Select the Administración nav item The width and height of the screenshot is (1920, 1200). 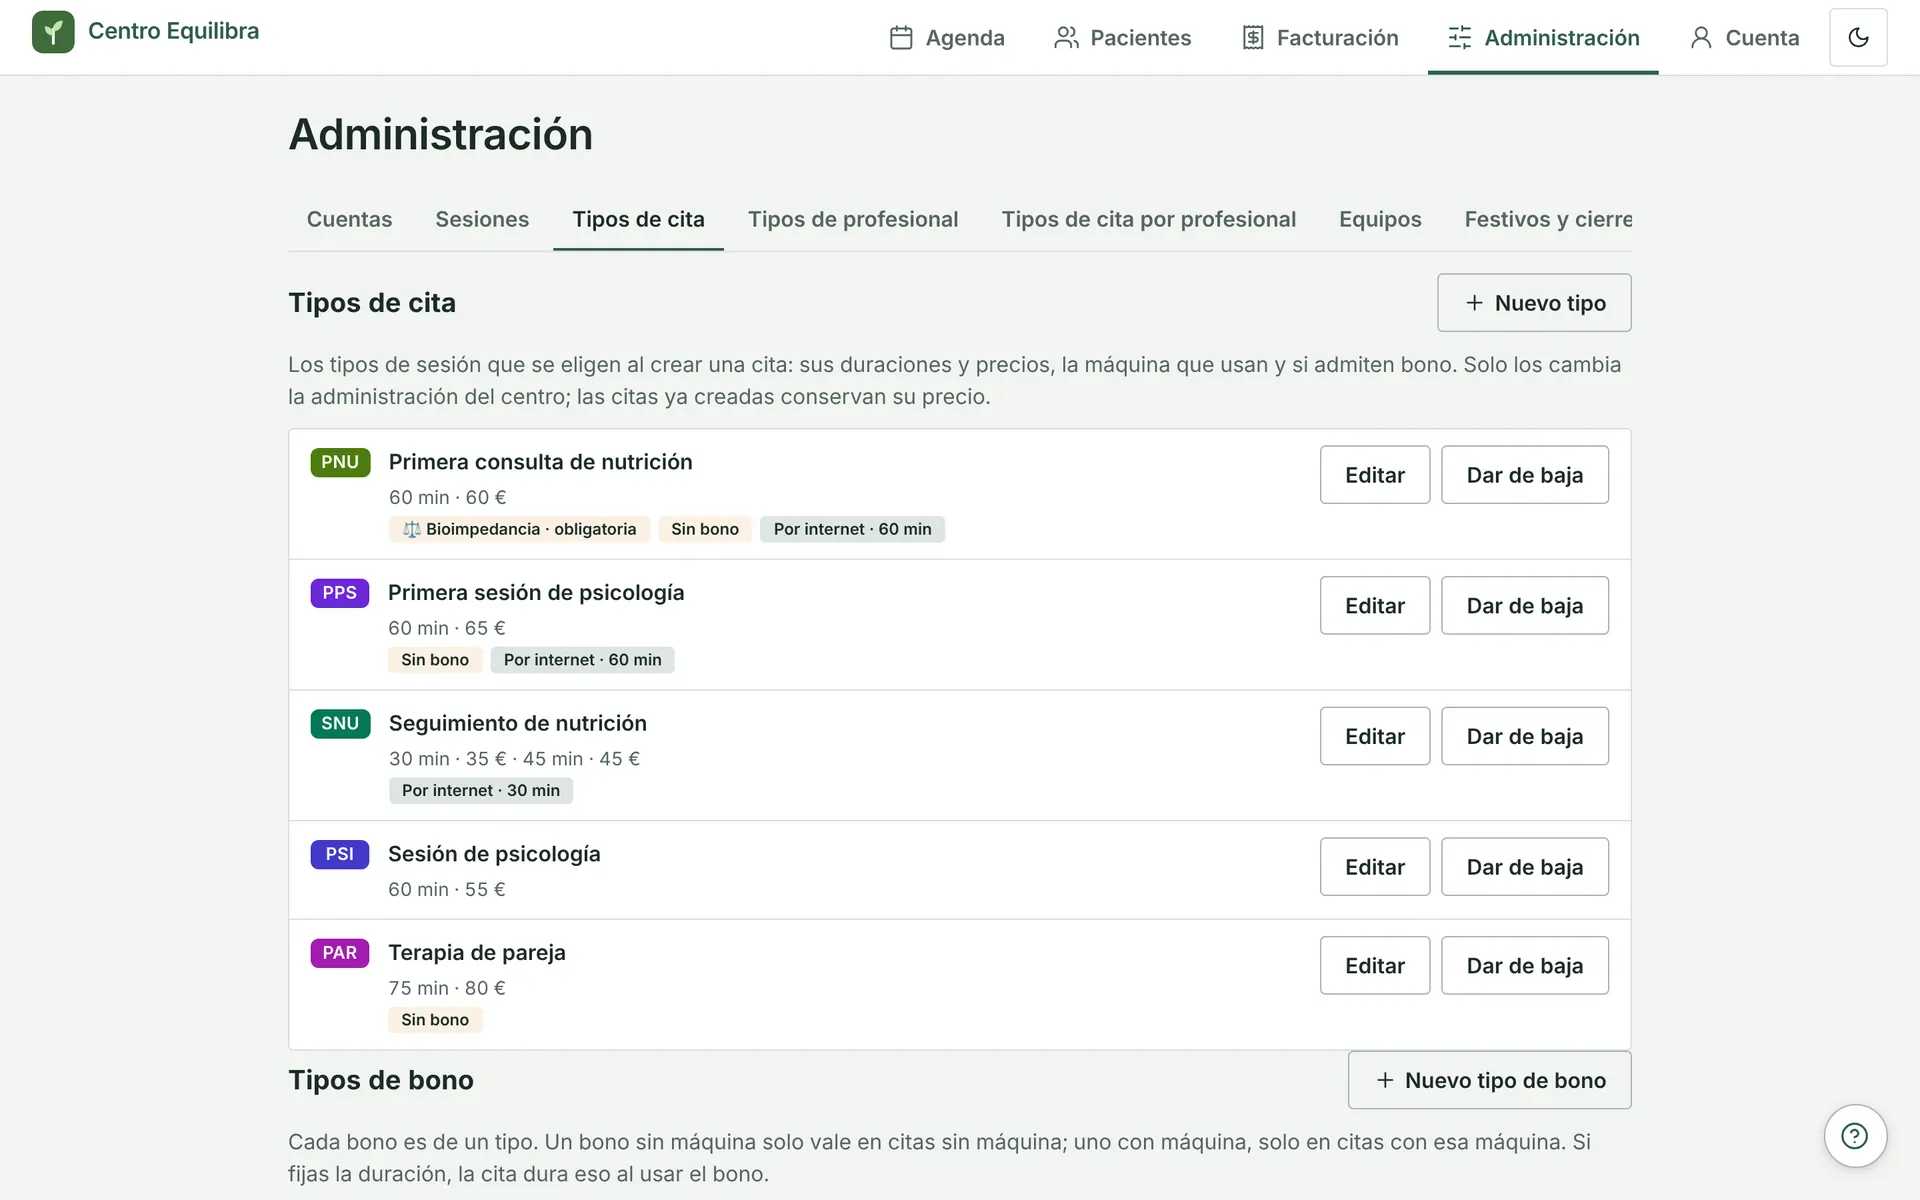click(x=1543, y=38)
